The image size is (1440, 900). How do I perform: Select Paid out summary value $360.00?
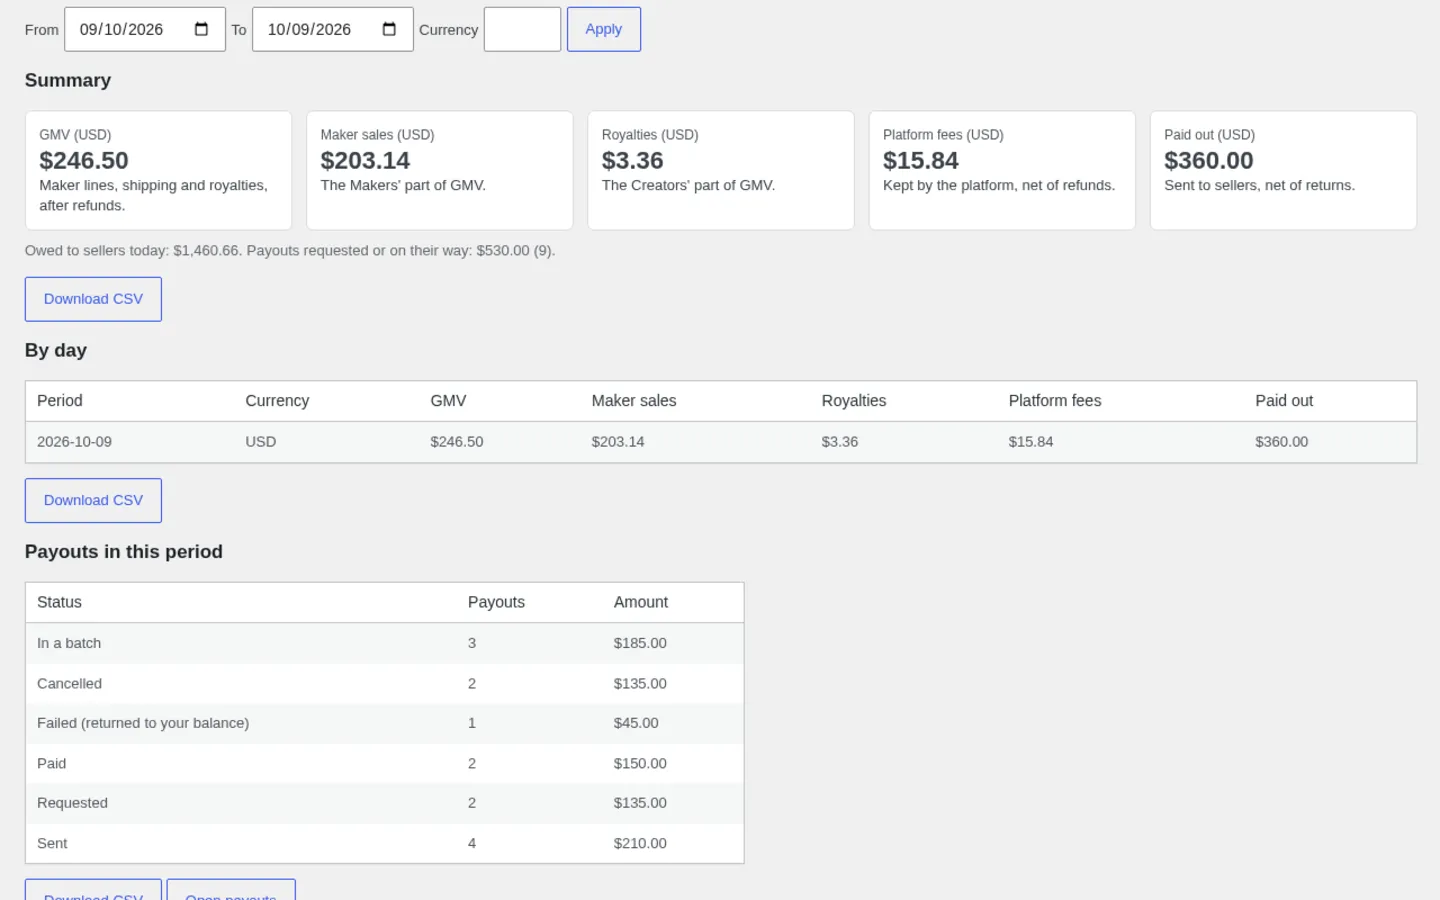click(1208, 161)
